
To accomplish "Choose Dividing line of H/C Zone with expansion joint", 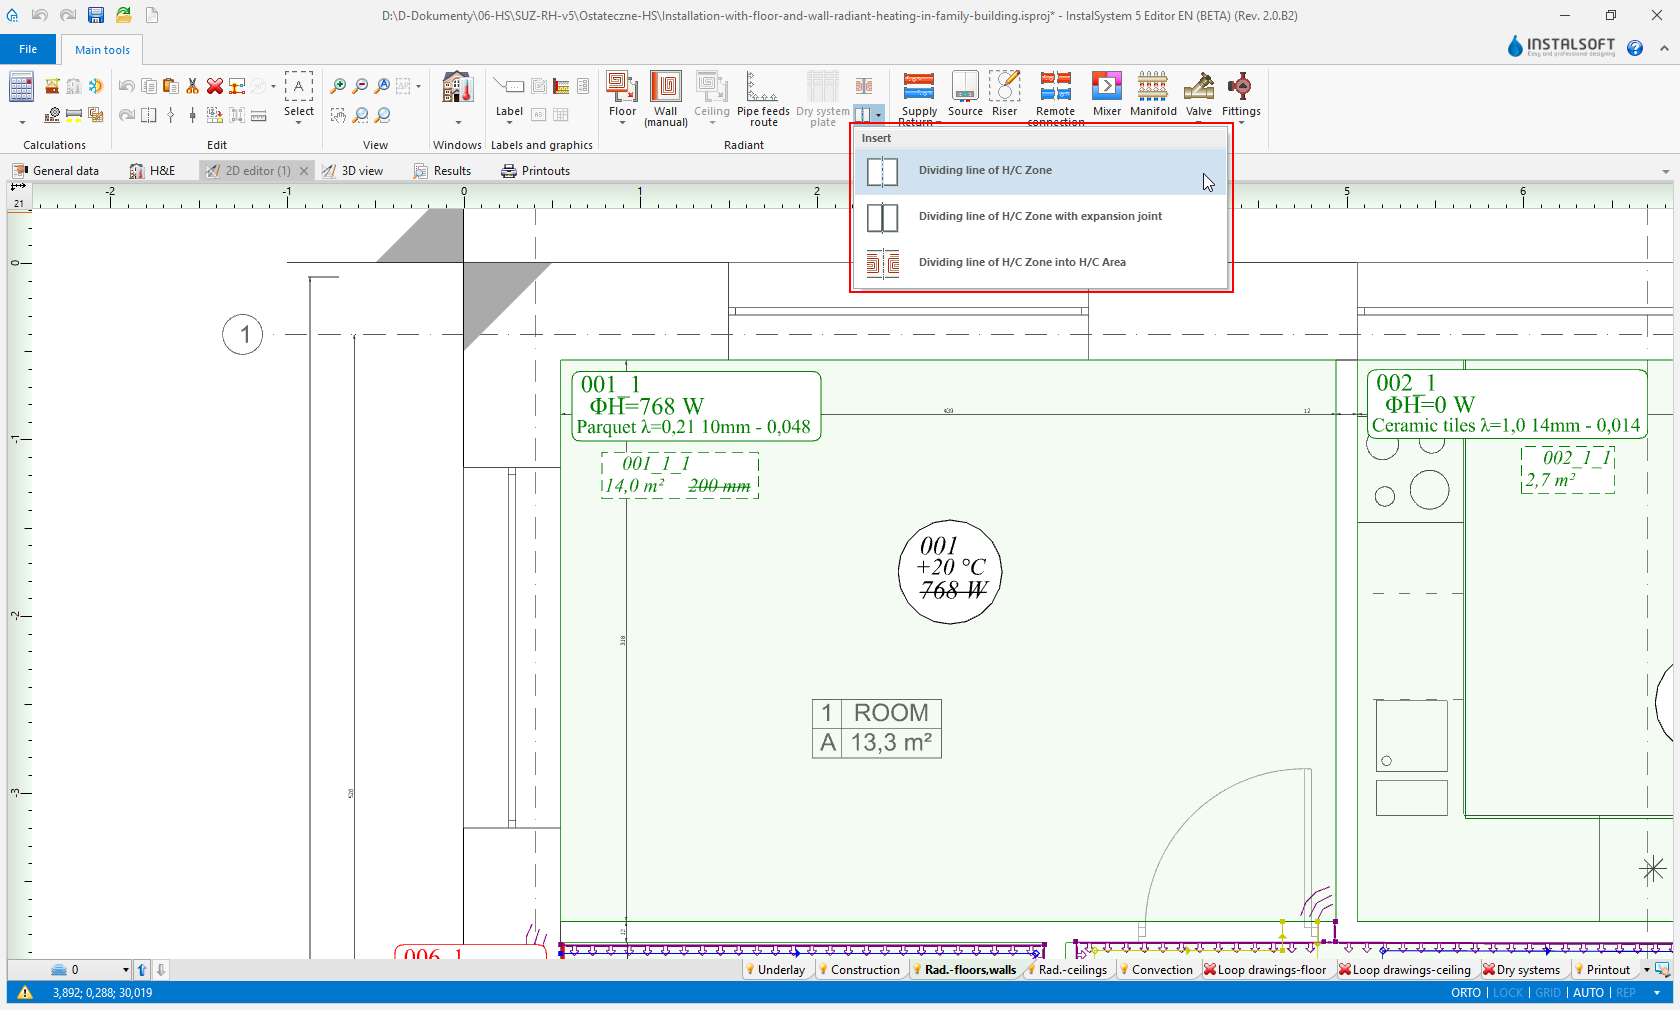I will 1040,217.
